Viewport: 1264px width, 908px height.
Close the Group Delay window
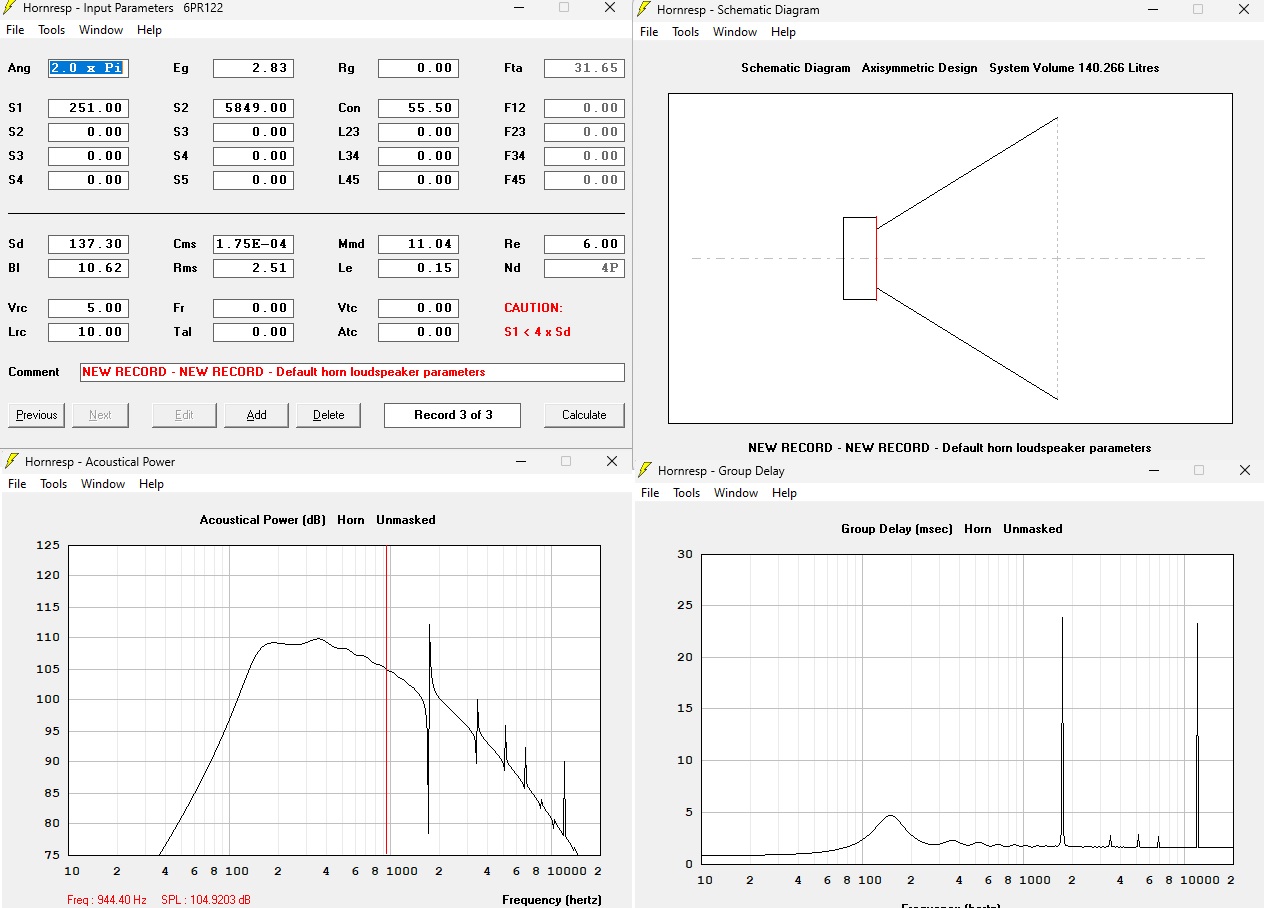(1244, 470)
